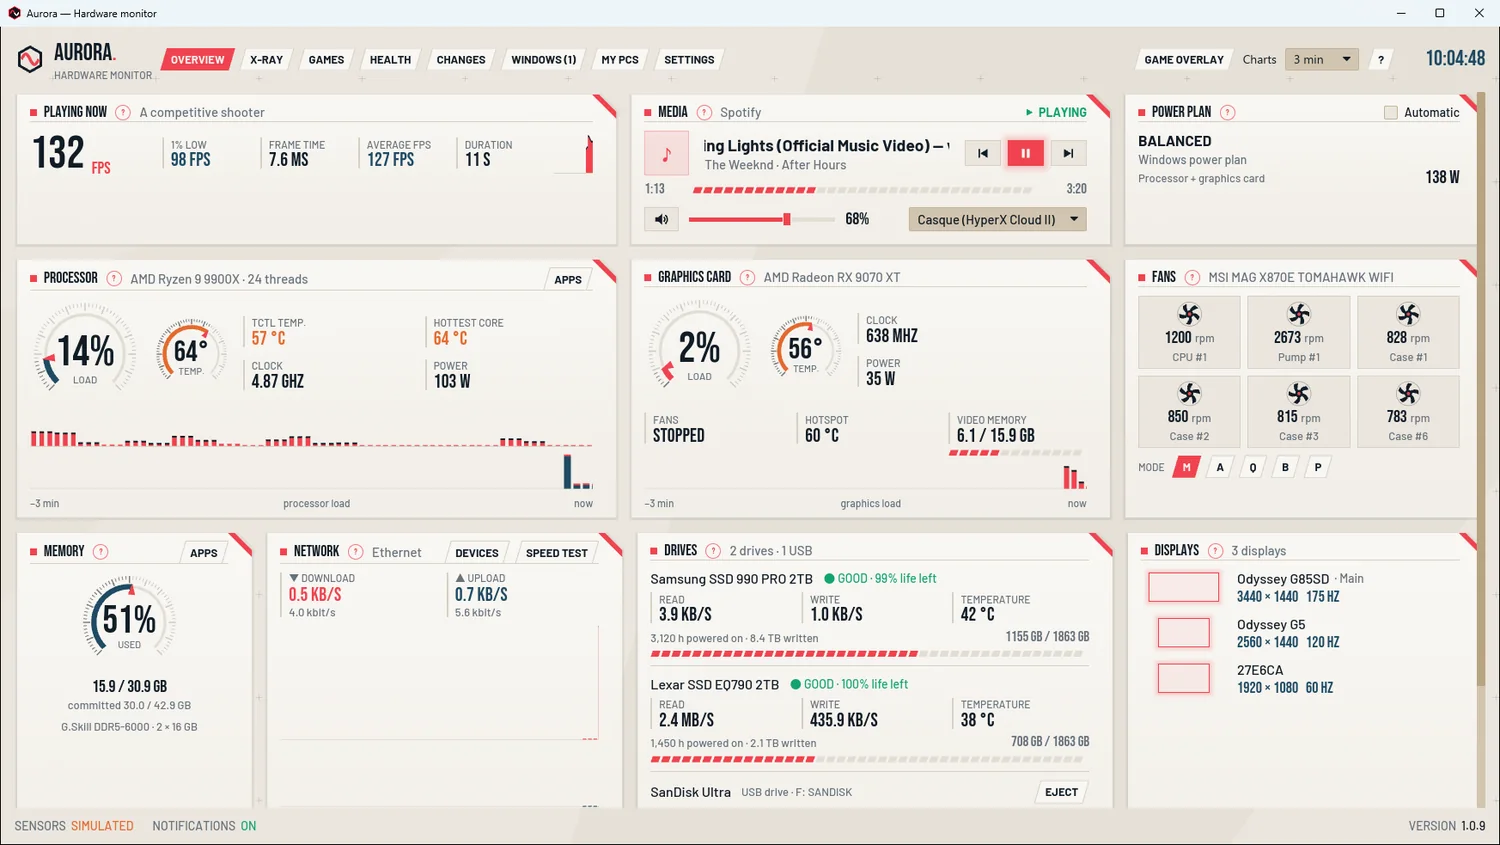Switch to the X-RAY tab
Screen dimensions: 1500x845
(266, 59)
